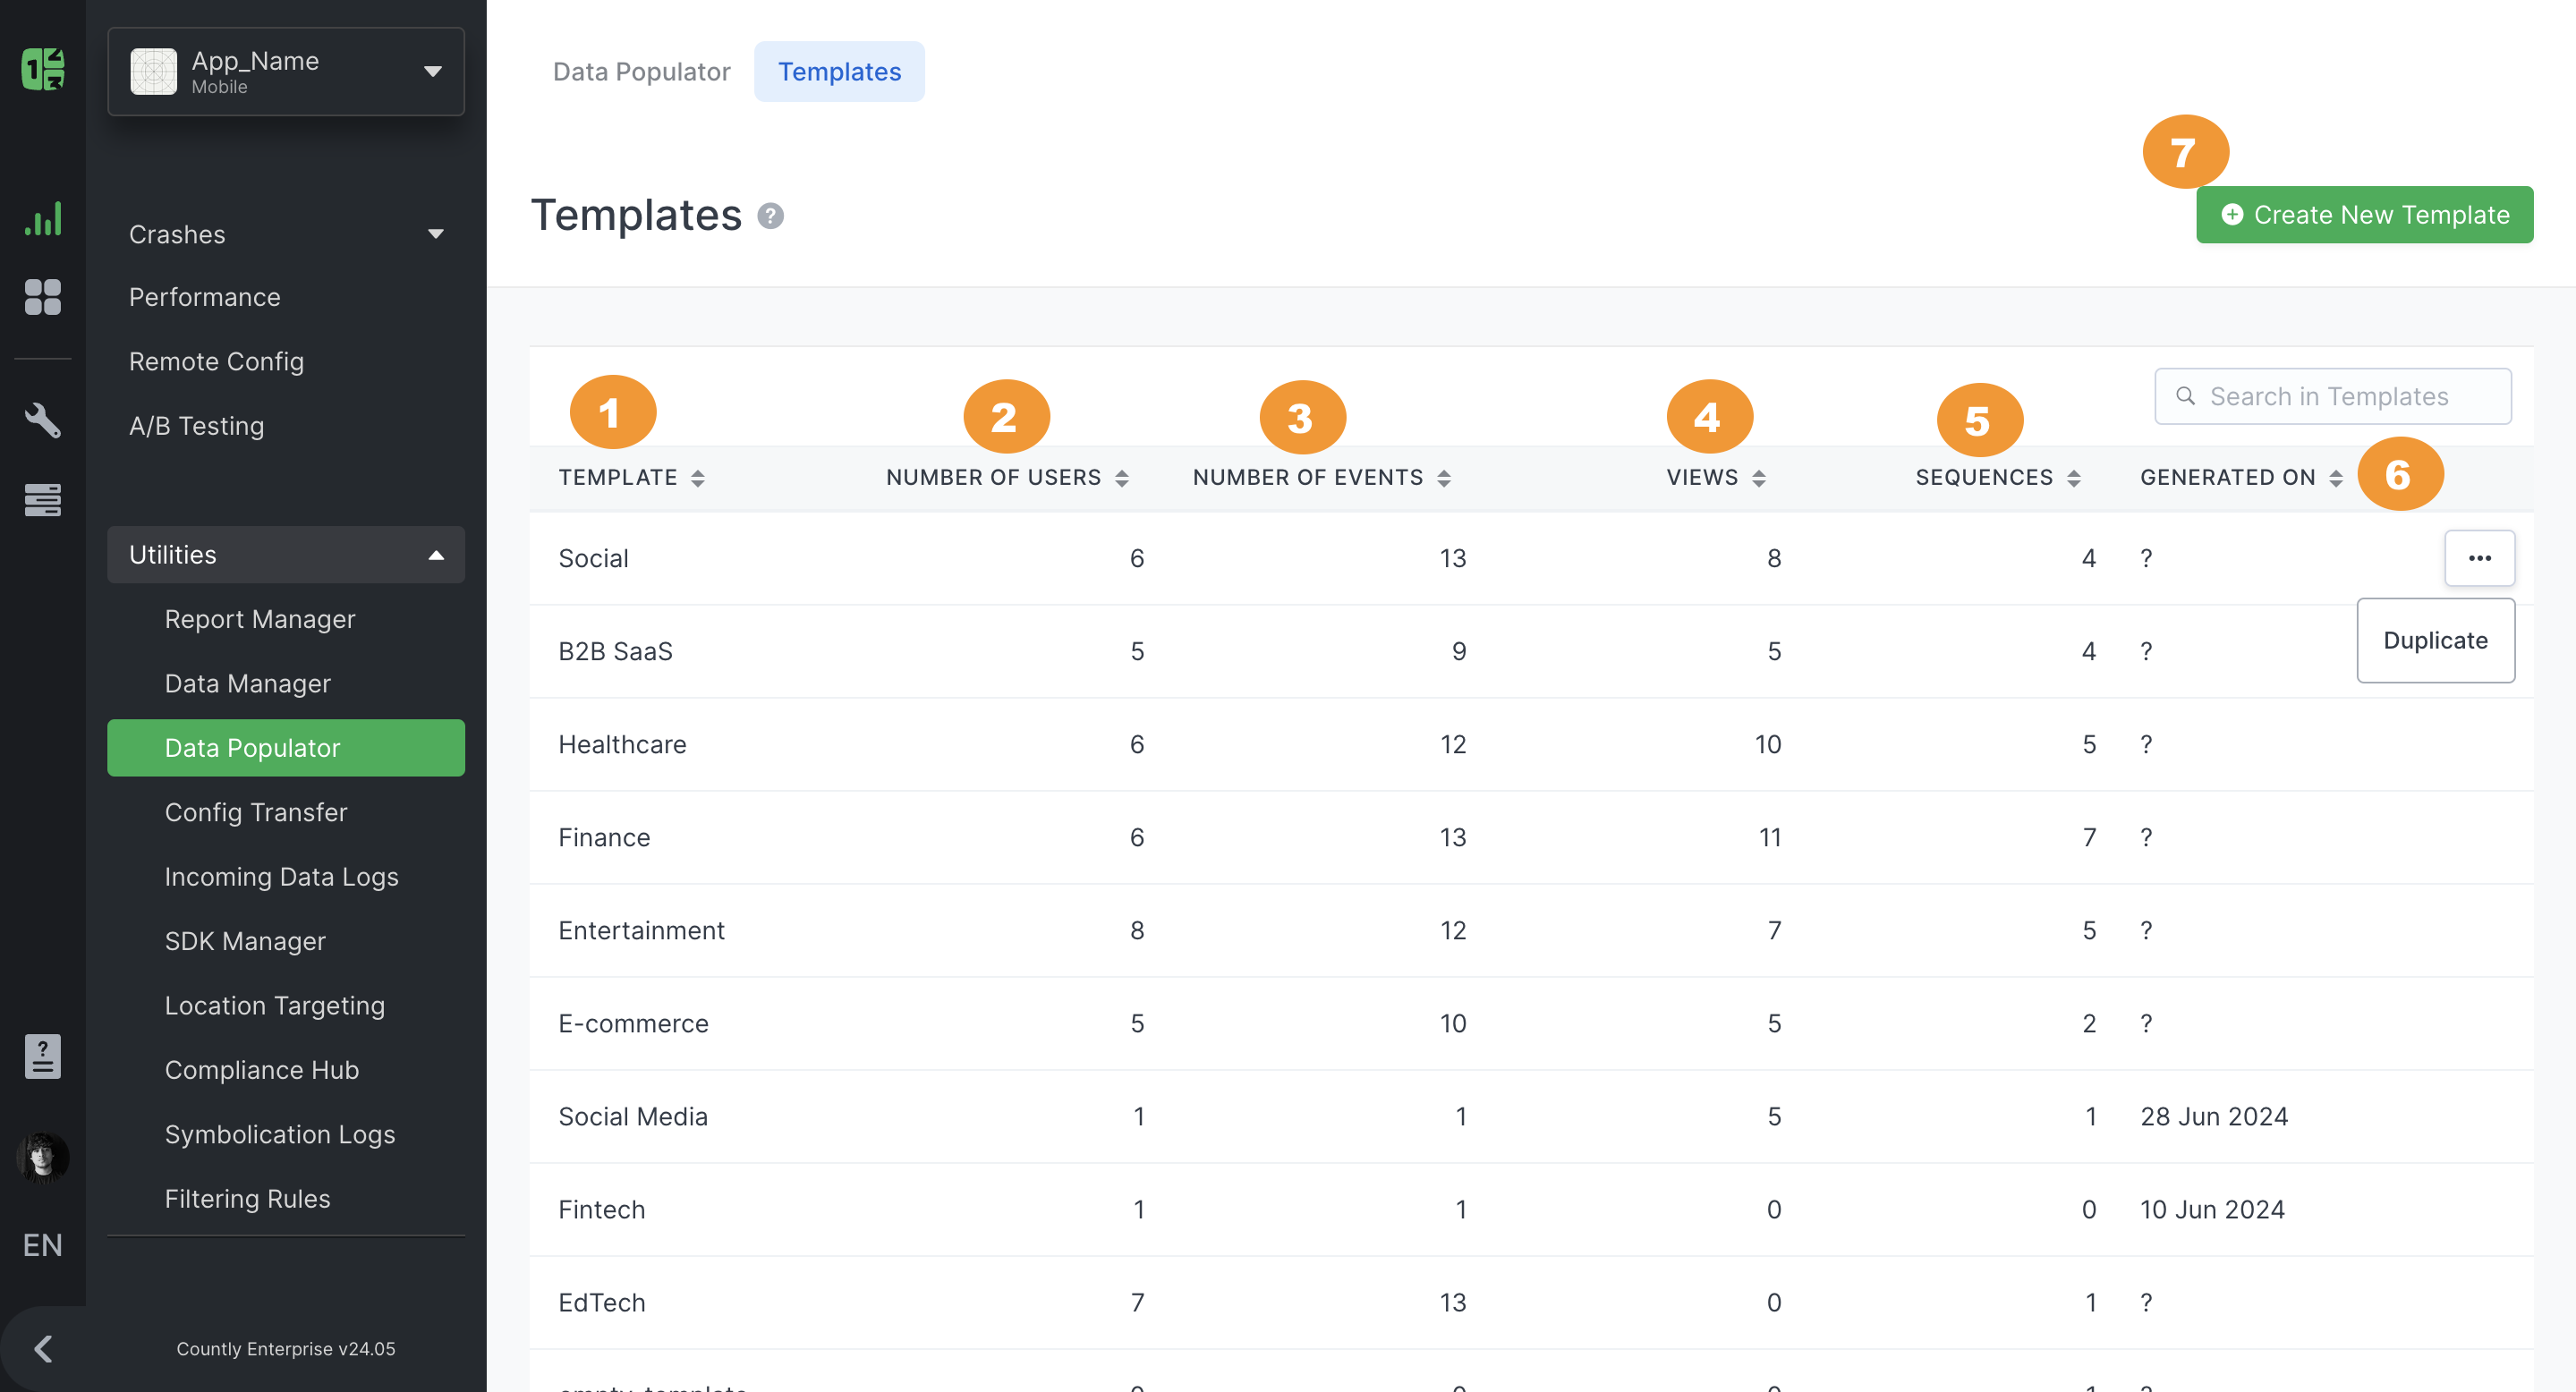
Task: Click the Countly logo icon
Action: 43,70
